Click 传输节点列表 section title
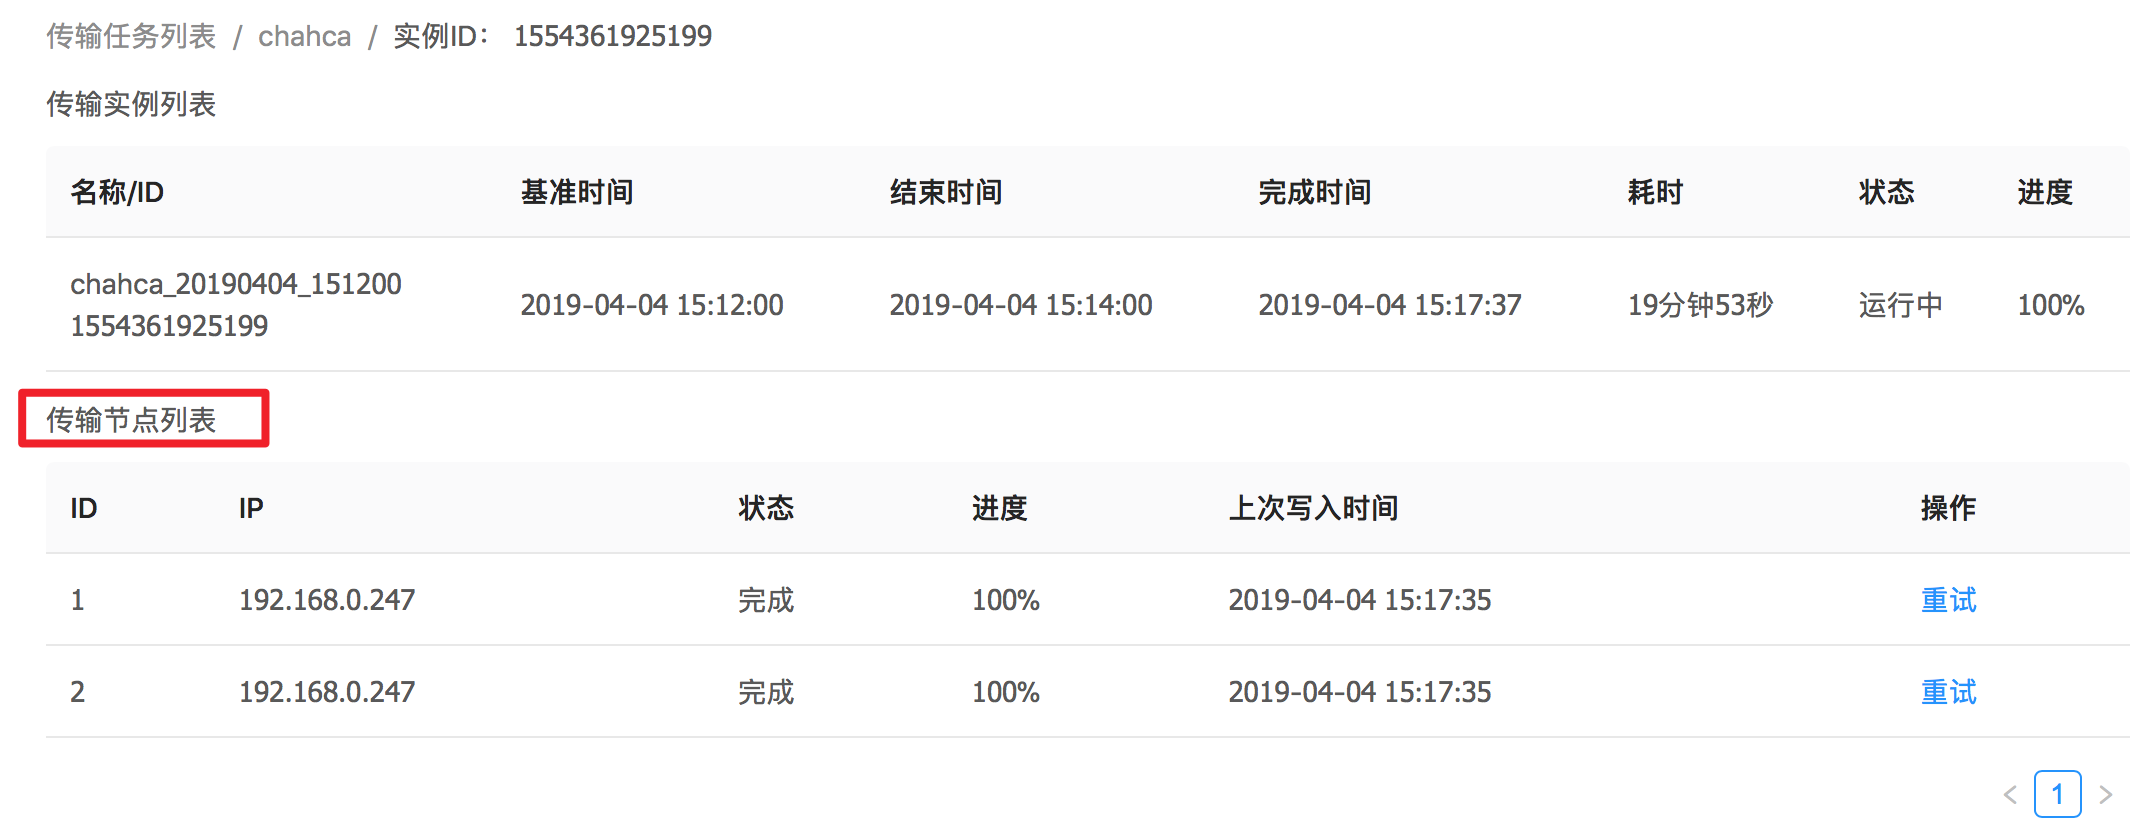 131,420
